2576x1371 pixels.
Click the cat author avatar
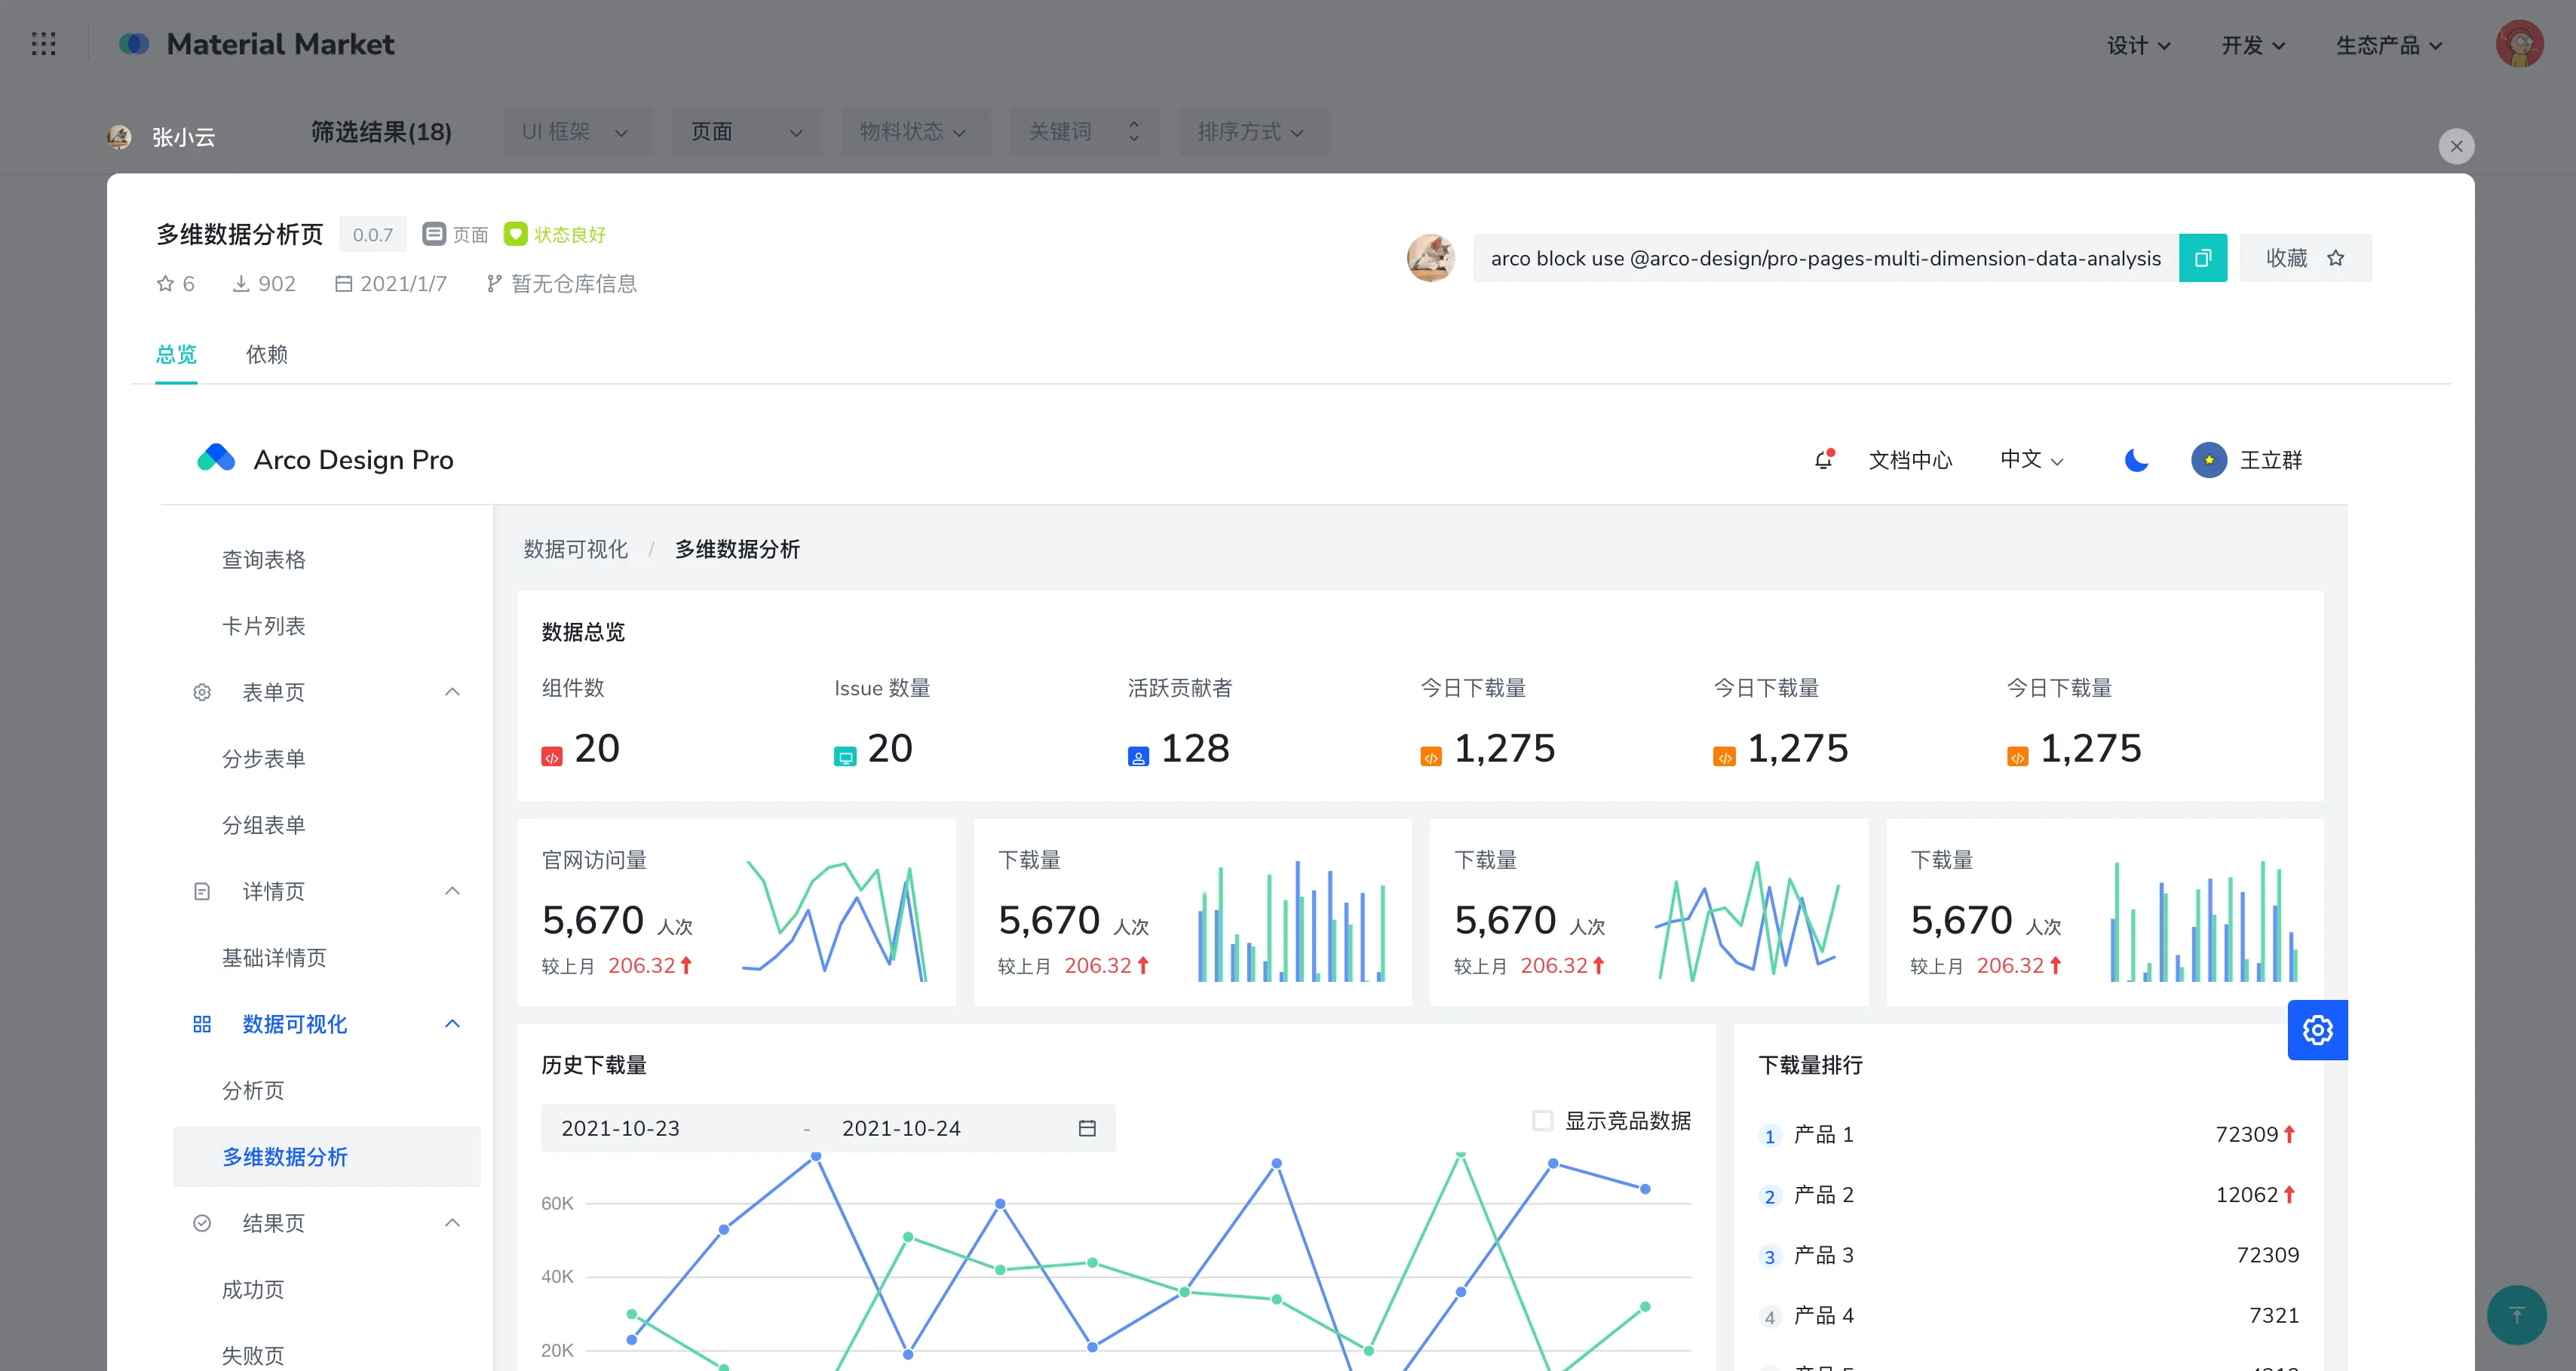[x=1431, y=258]
